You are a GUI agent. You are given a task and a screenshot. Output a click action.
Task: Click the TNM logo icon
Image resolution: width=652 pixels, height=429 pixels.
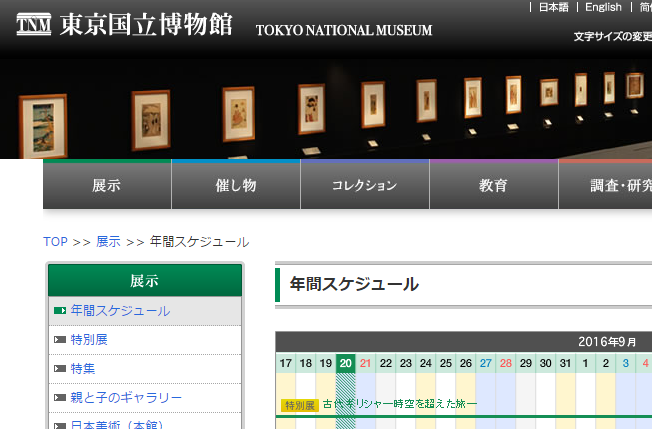tap(34, 24)
